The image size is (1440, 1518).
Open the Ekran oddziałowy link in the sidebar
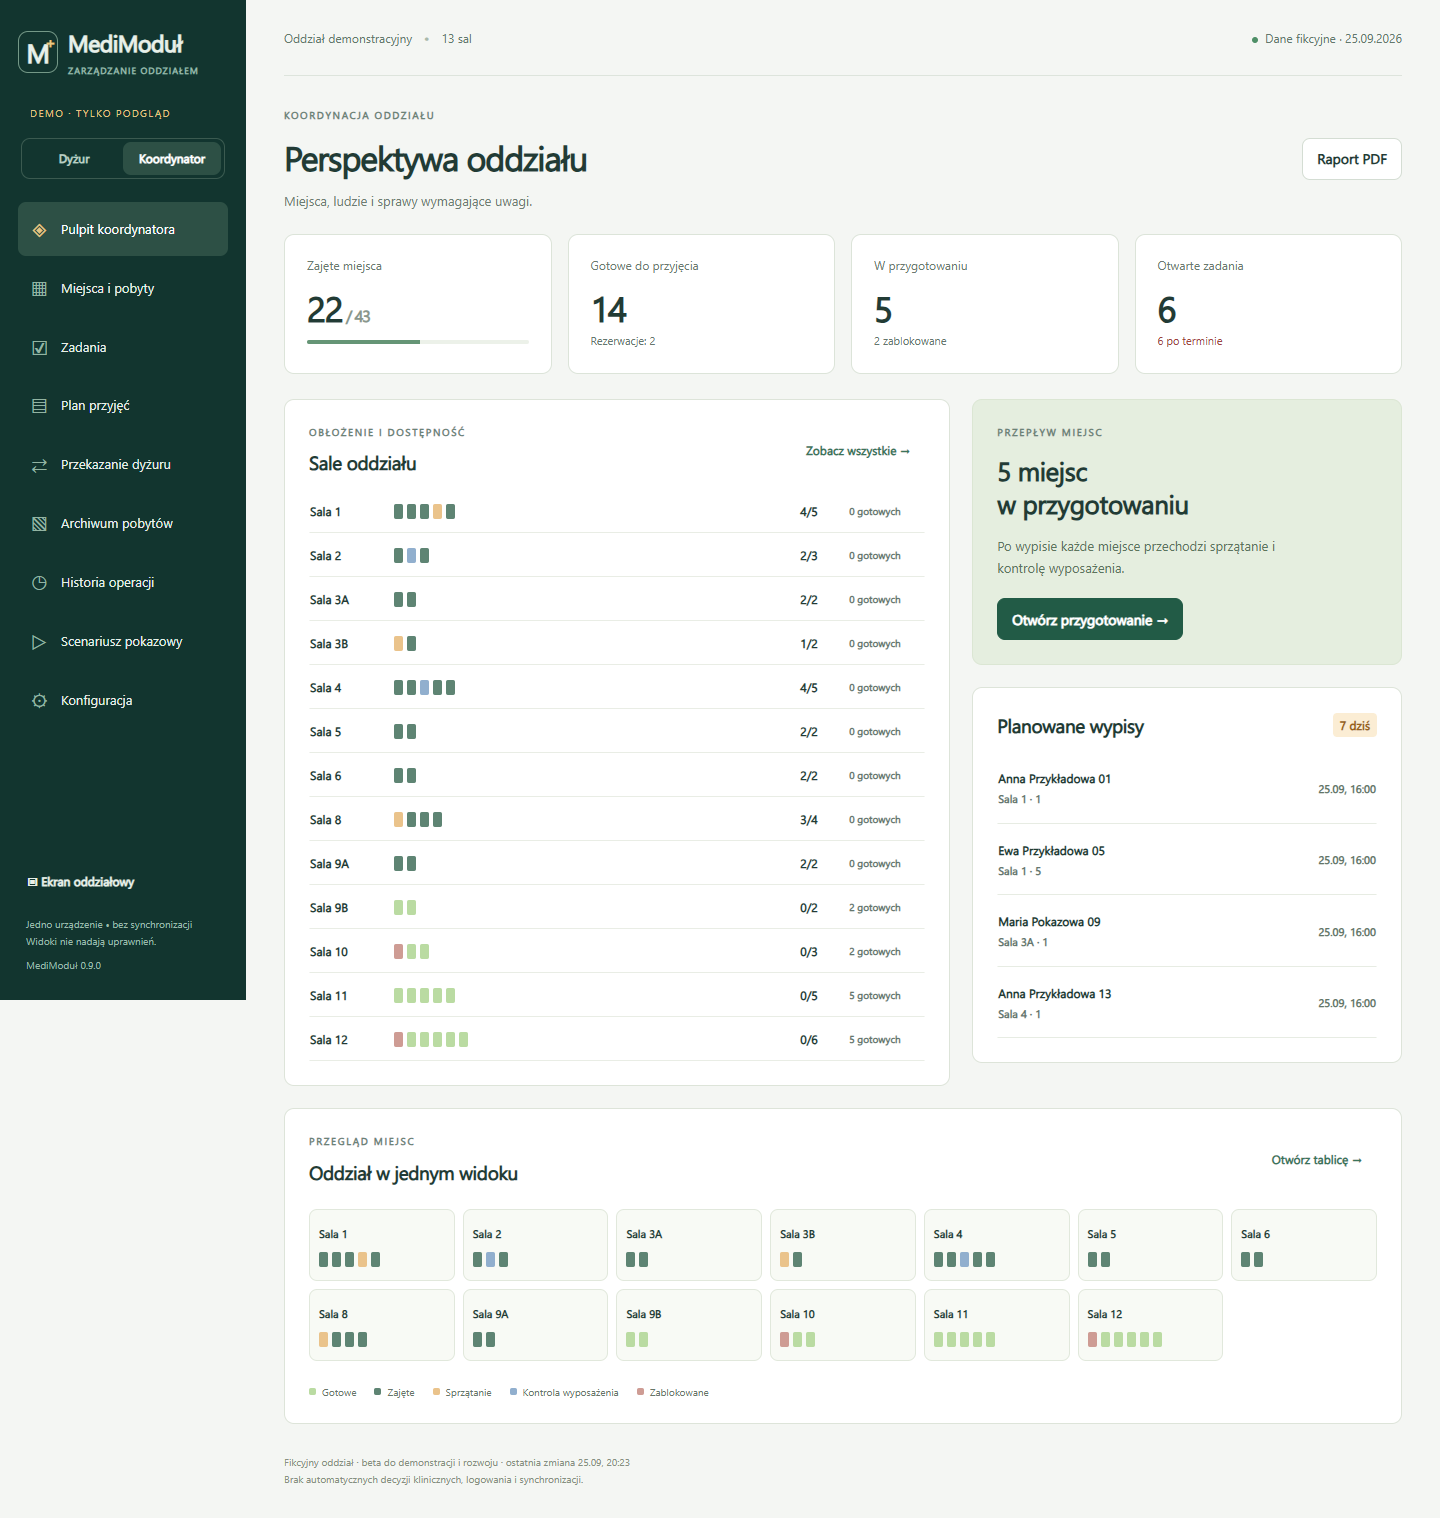tap(81, 882)
